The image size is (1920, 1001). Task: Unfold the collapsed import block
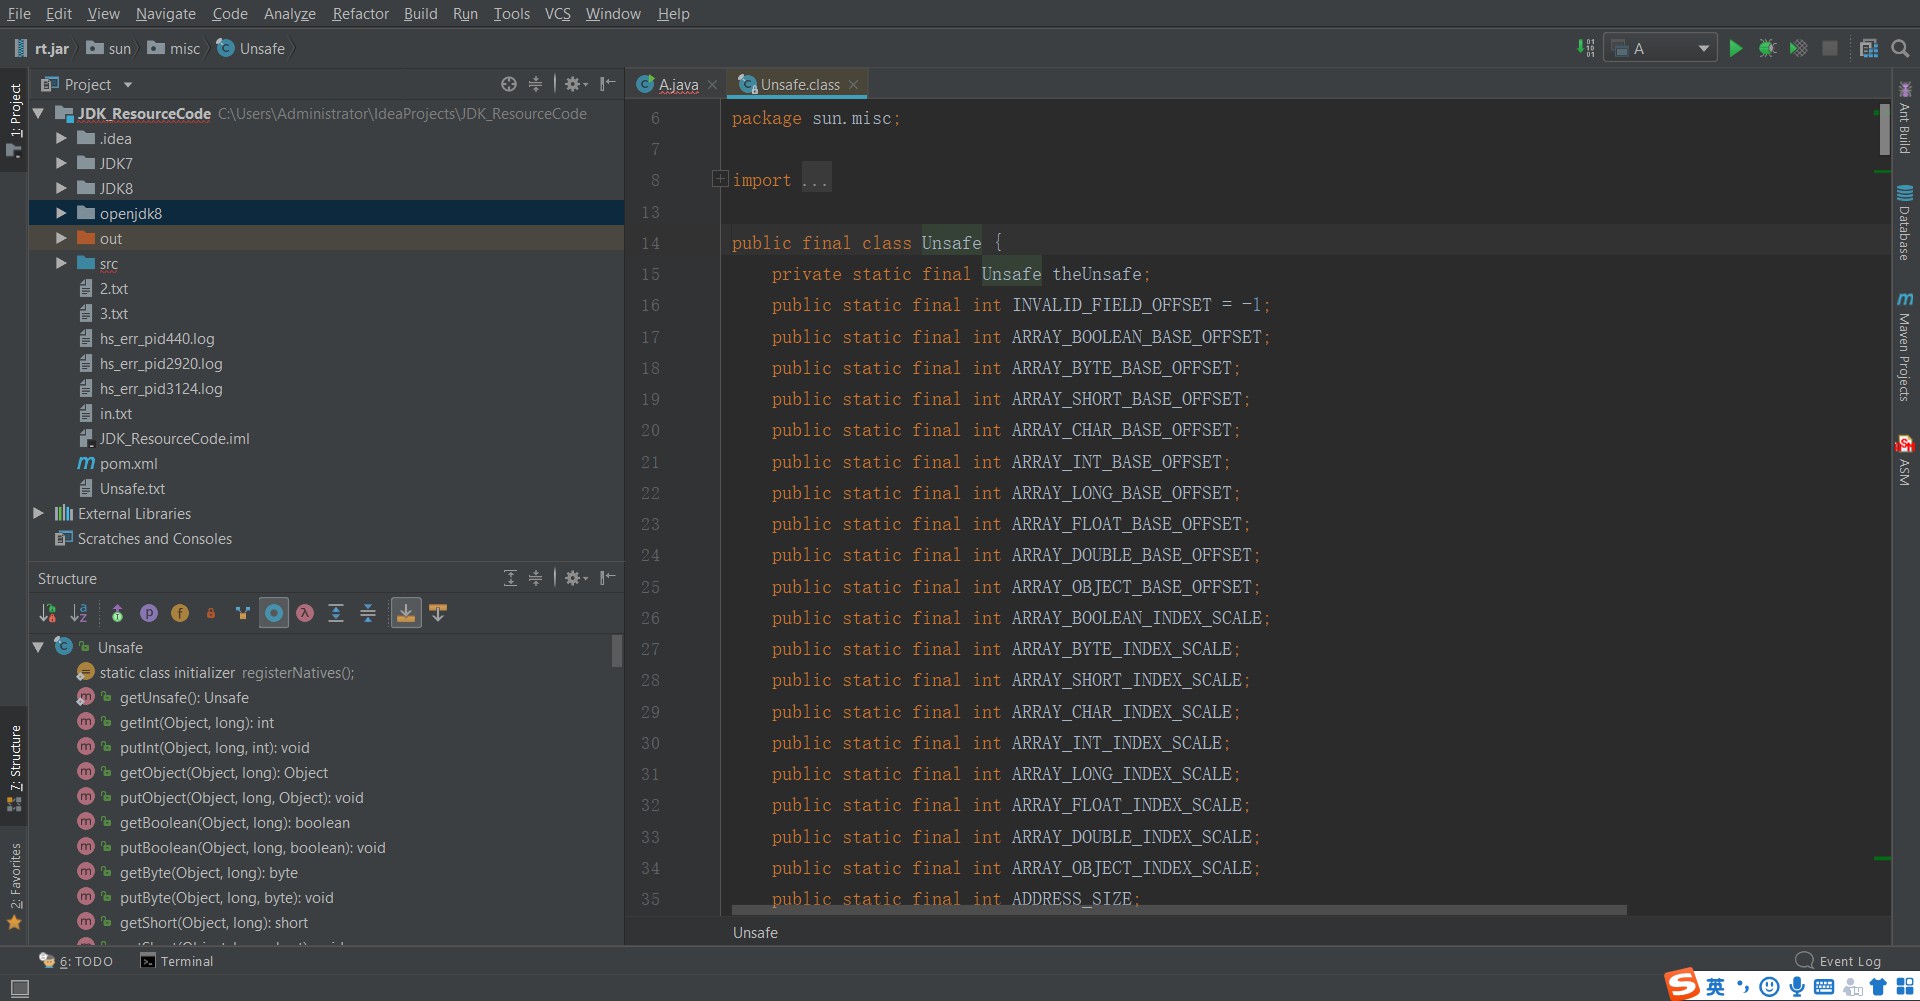click(x=719, y=179)
